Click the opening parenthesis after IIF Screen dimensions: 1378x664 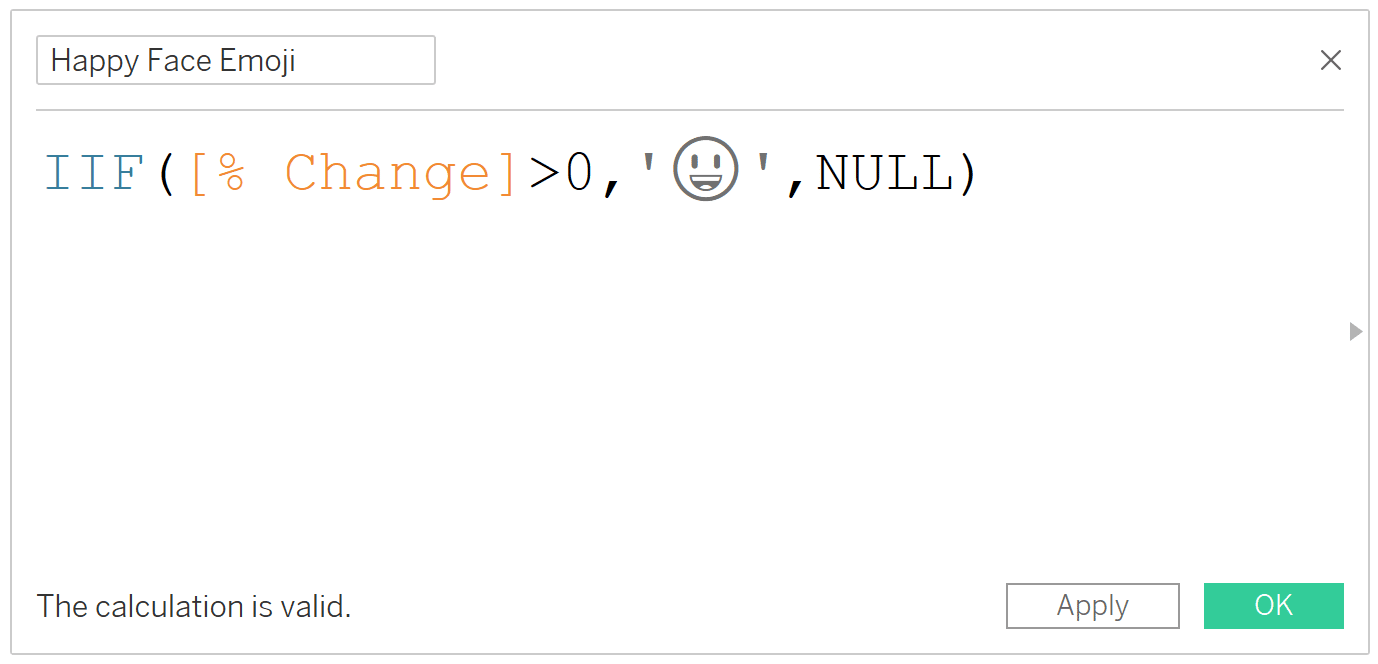pyautogui.click(x=167, y=175)
